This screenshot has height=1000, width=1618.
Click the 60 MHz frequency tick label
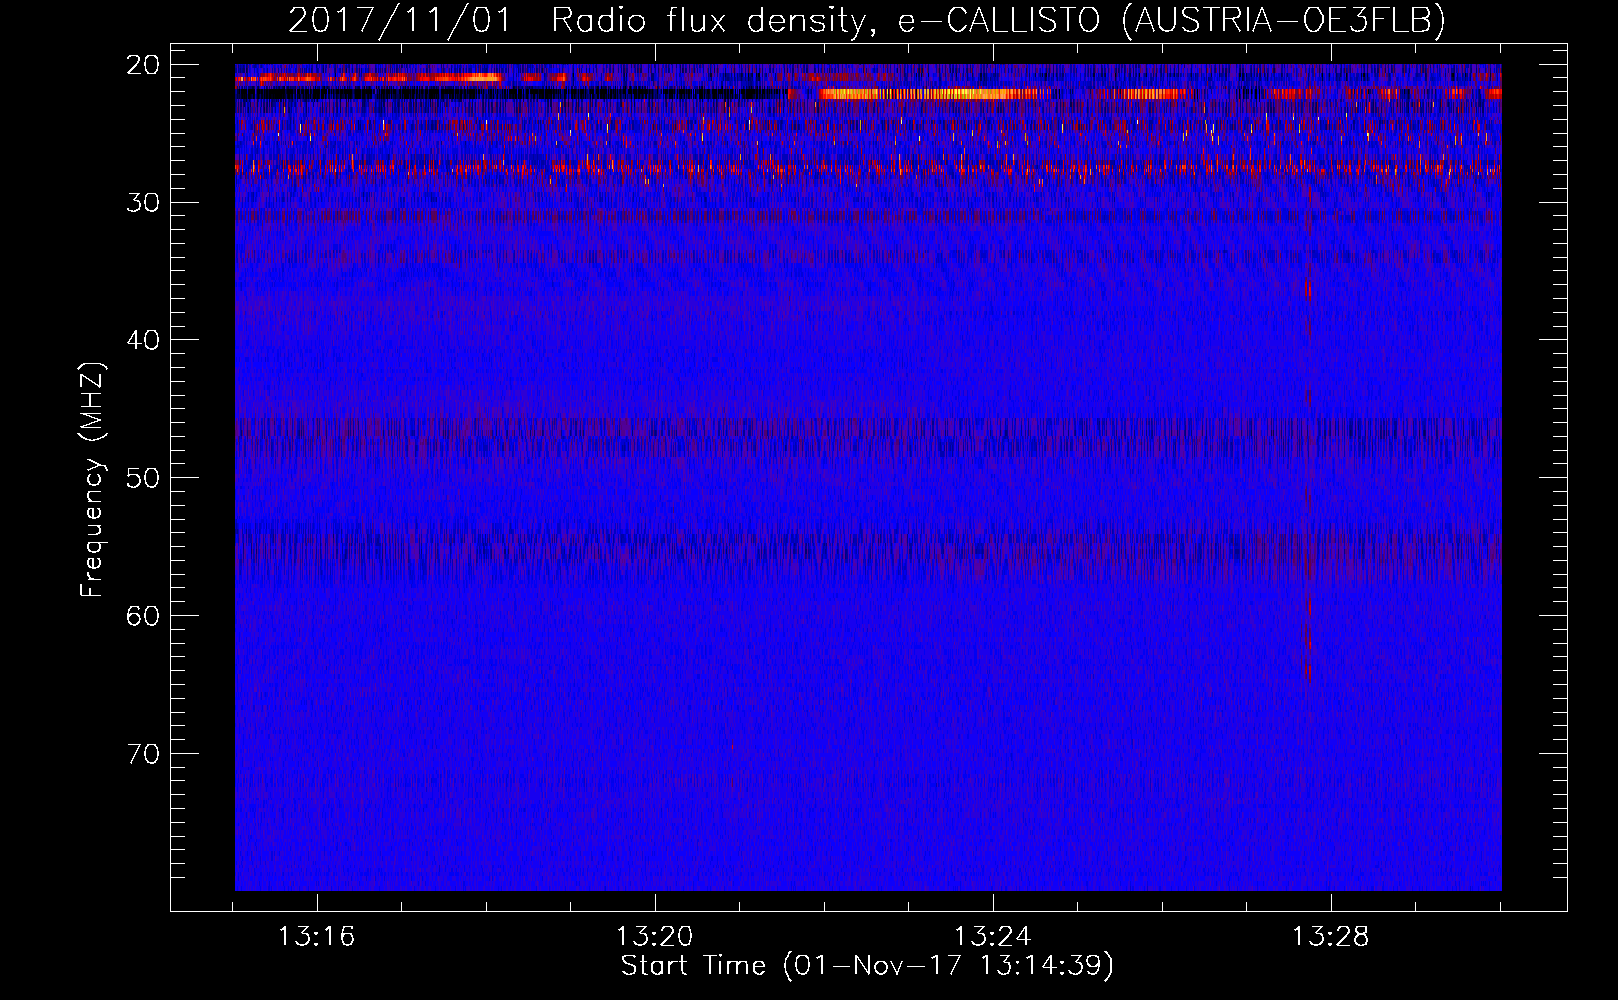(x=144, y=615)
